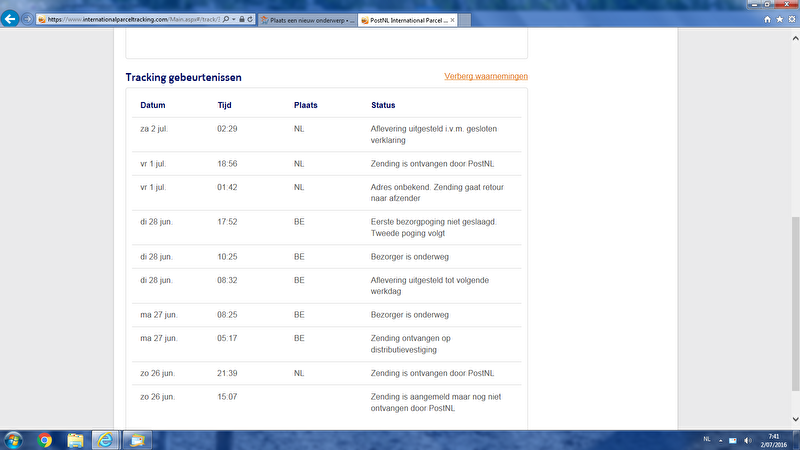The height and width of the screenshot is (450, 800).
Task: Click the browser forward button
Action: click(27, 18)
